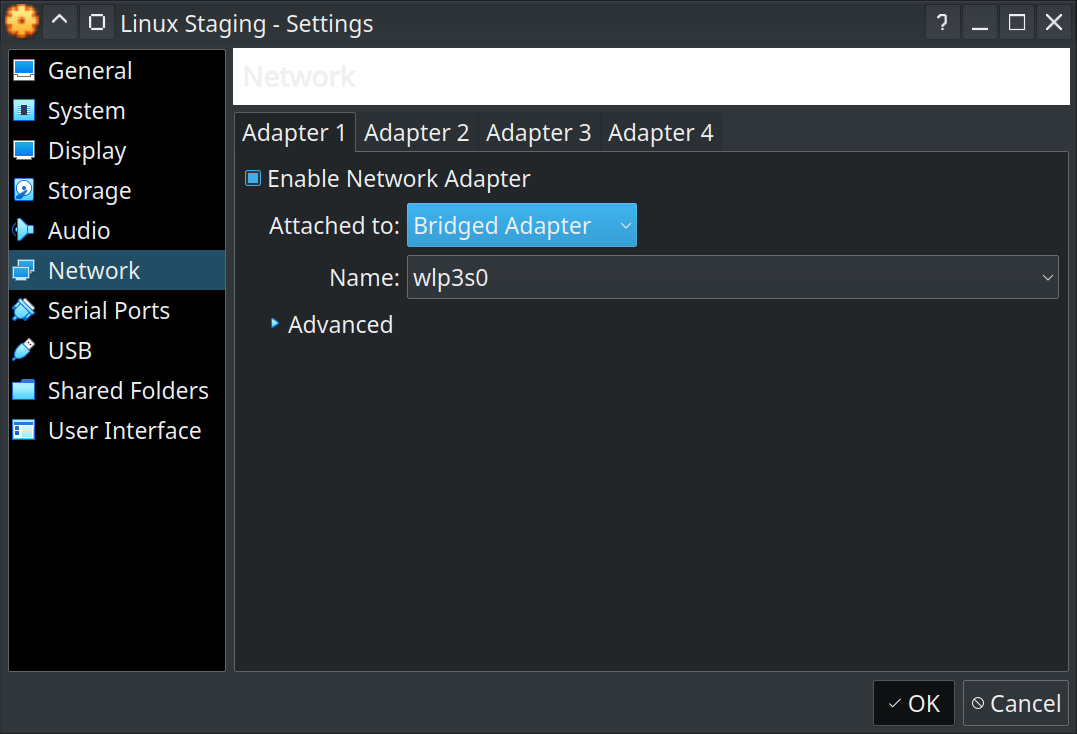Click the Audio speaker icon
The width and height of the screenshot is (1077, 734).
(24, 231)
